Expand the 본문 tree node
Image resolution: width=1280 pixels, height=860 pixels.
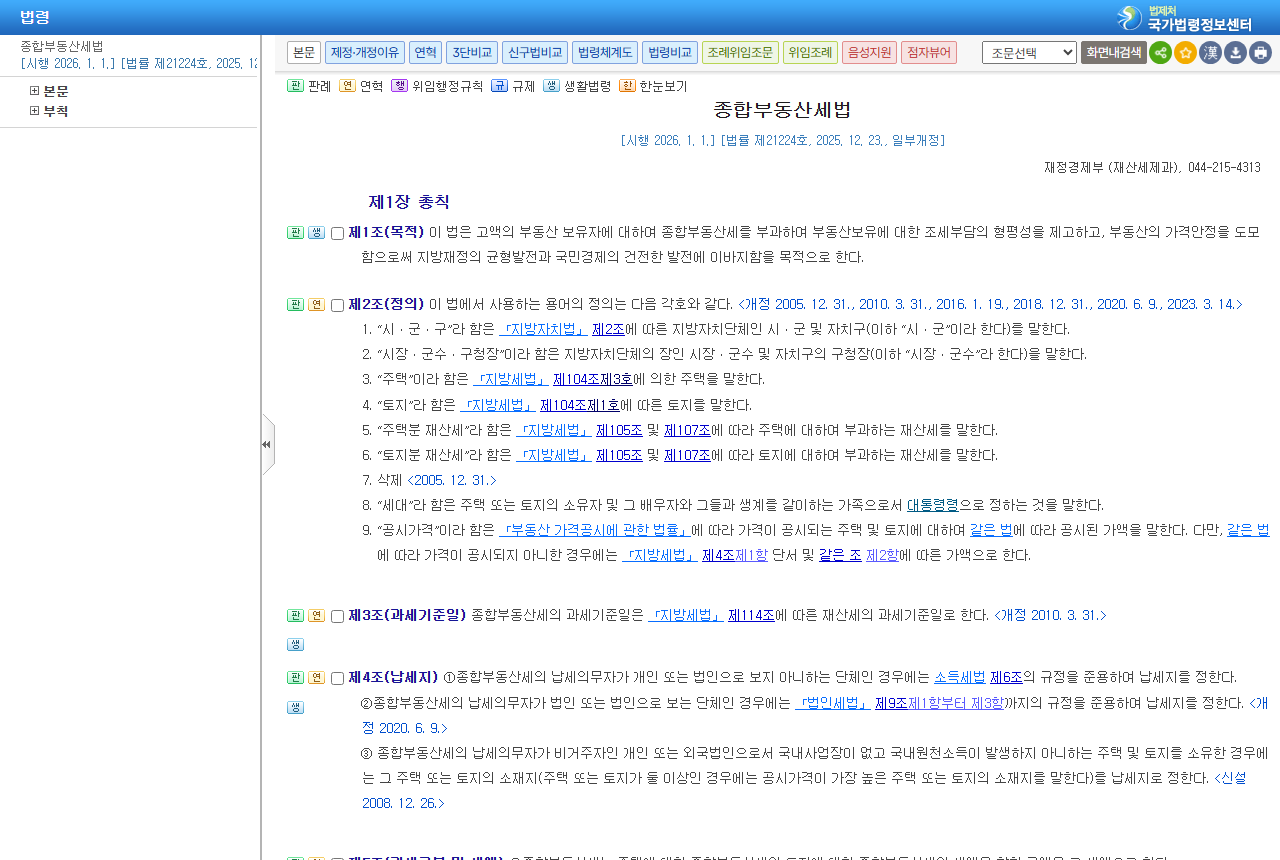coord(35,91)
